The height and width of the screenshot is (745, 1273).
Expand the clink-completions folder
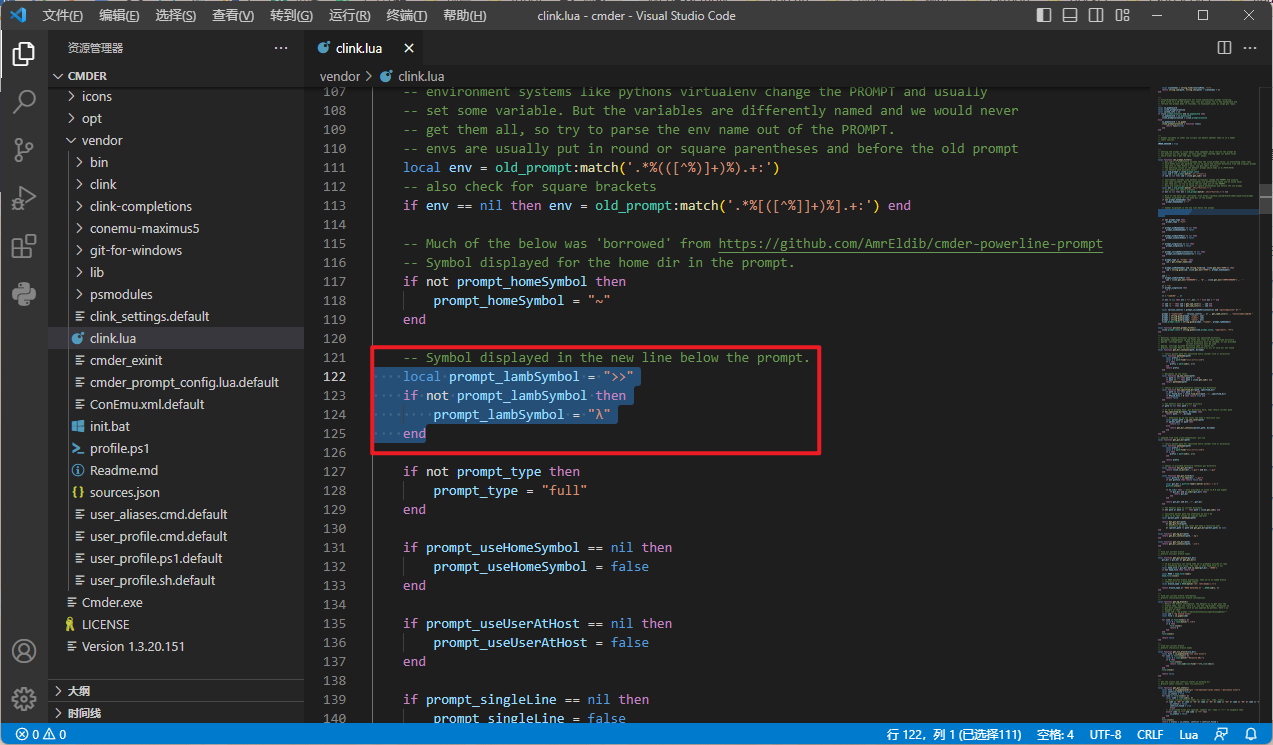(x=176, y=206)
